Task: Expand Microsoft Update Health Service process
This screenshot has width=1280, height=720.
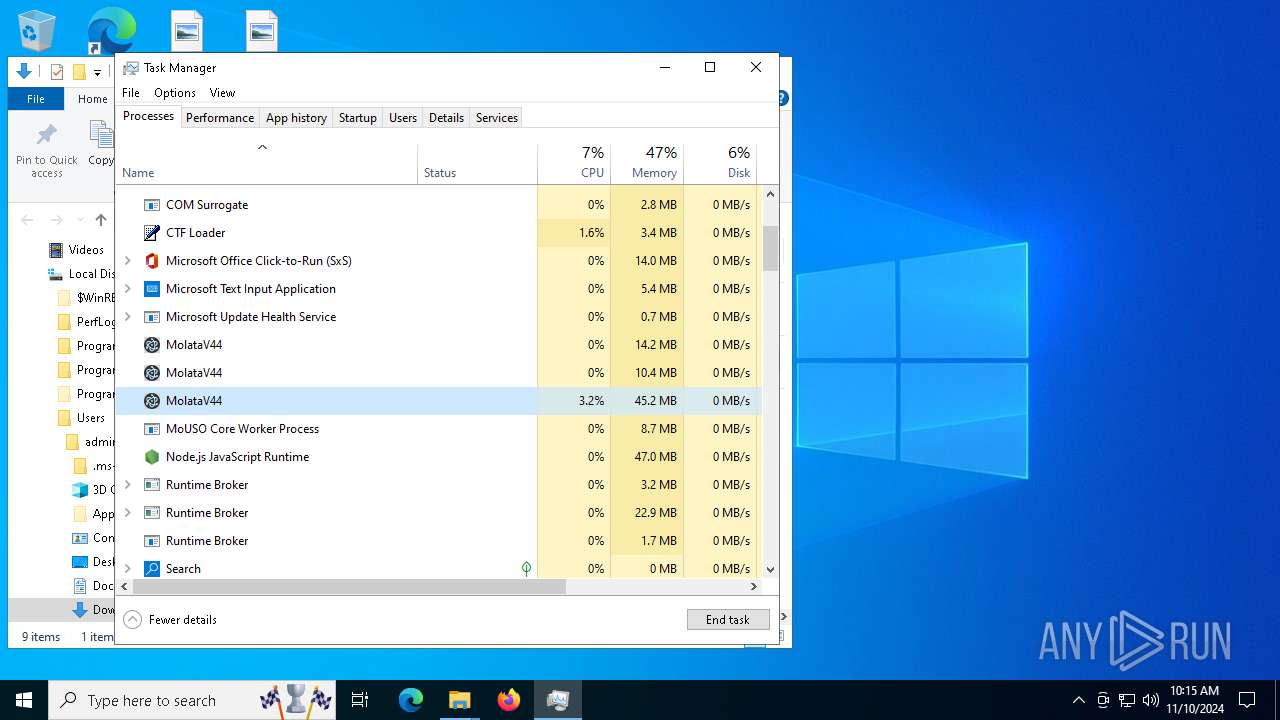Action: click(x=127, y=317)
